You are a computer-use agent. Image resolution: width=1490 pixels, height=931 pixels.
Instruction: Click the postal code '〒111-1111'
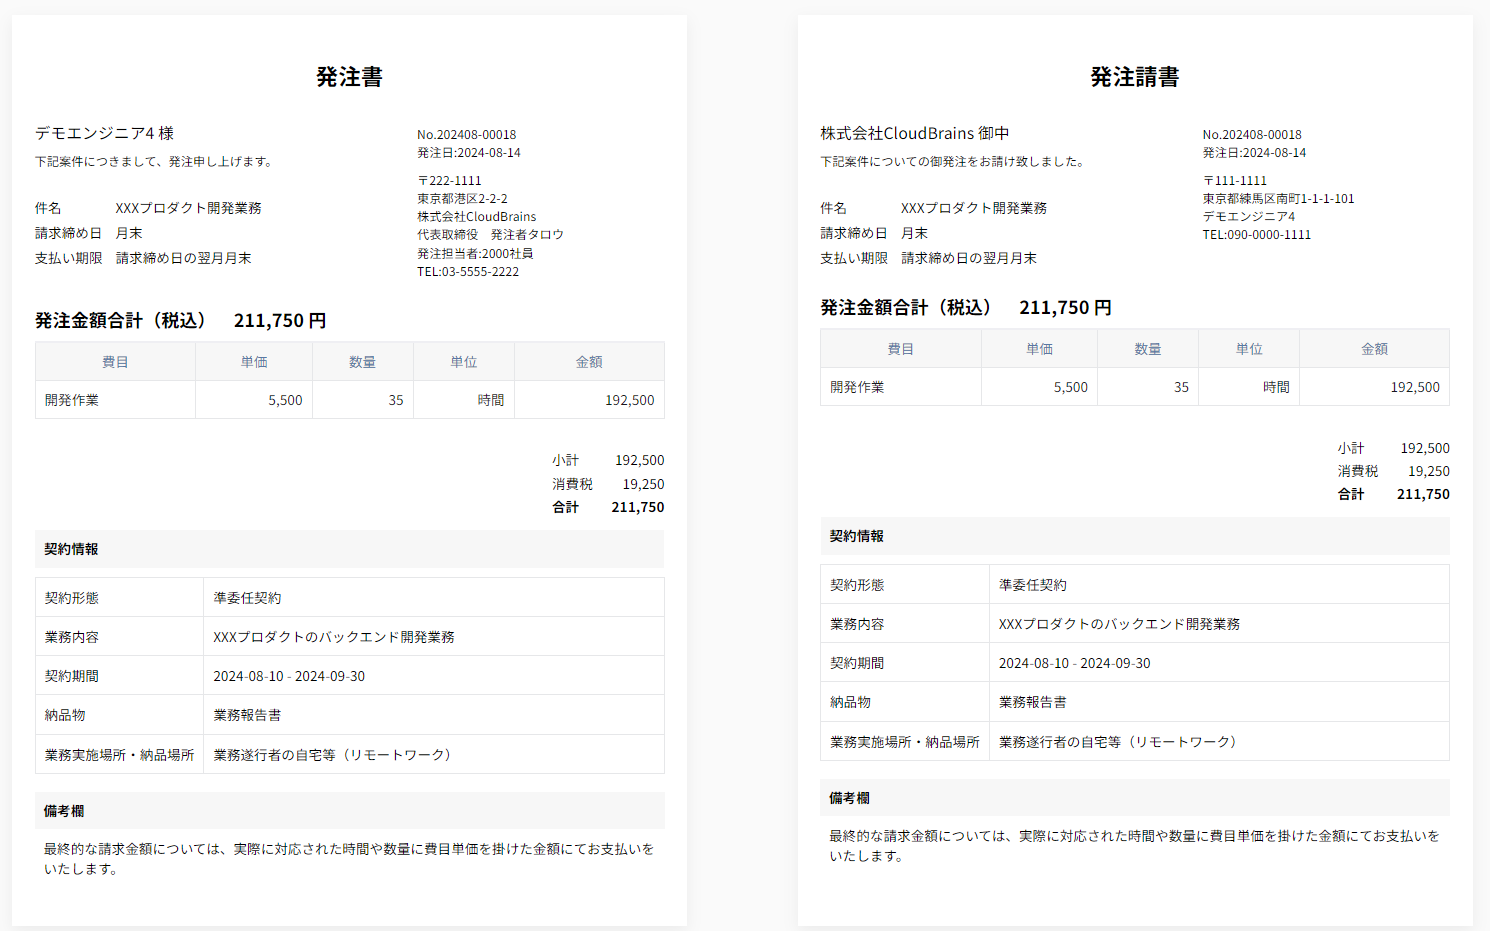pyautogui.click(x=1235, y=181)
